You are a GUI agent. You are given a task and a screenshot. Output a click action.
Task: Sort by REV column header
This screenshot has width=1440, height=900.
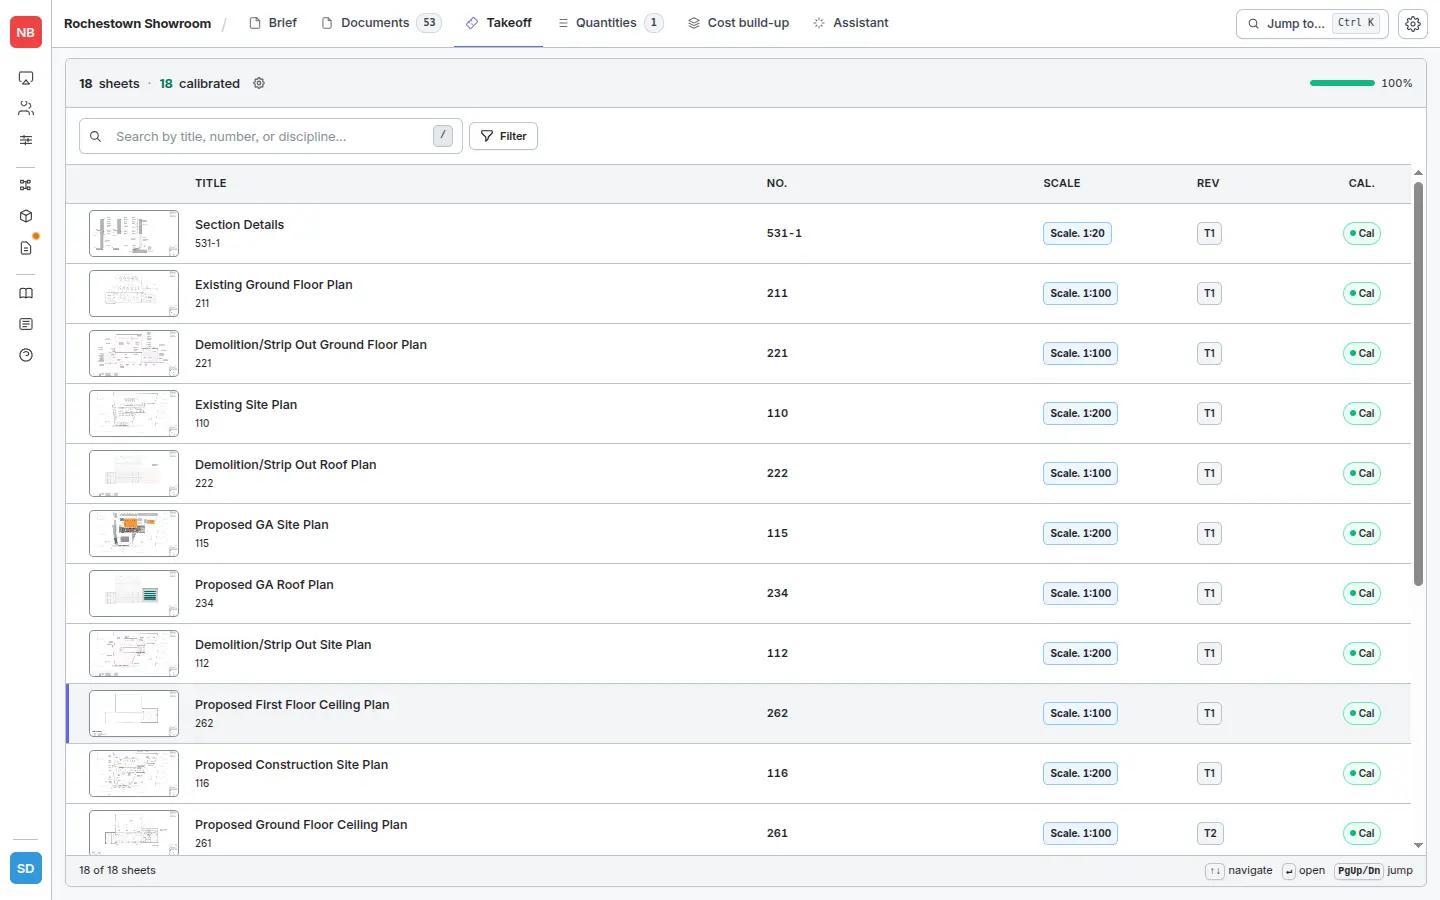click(1208, 183)
